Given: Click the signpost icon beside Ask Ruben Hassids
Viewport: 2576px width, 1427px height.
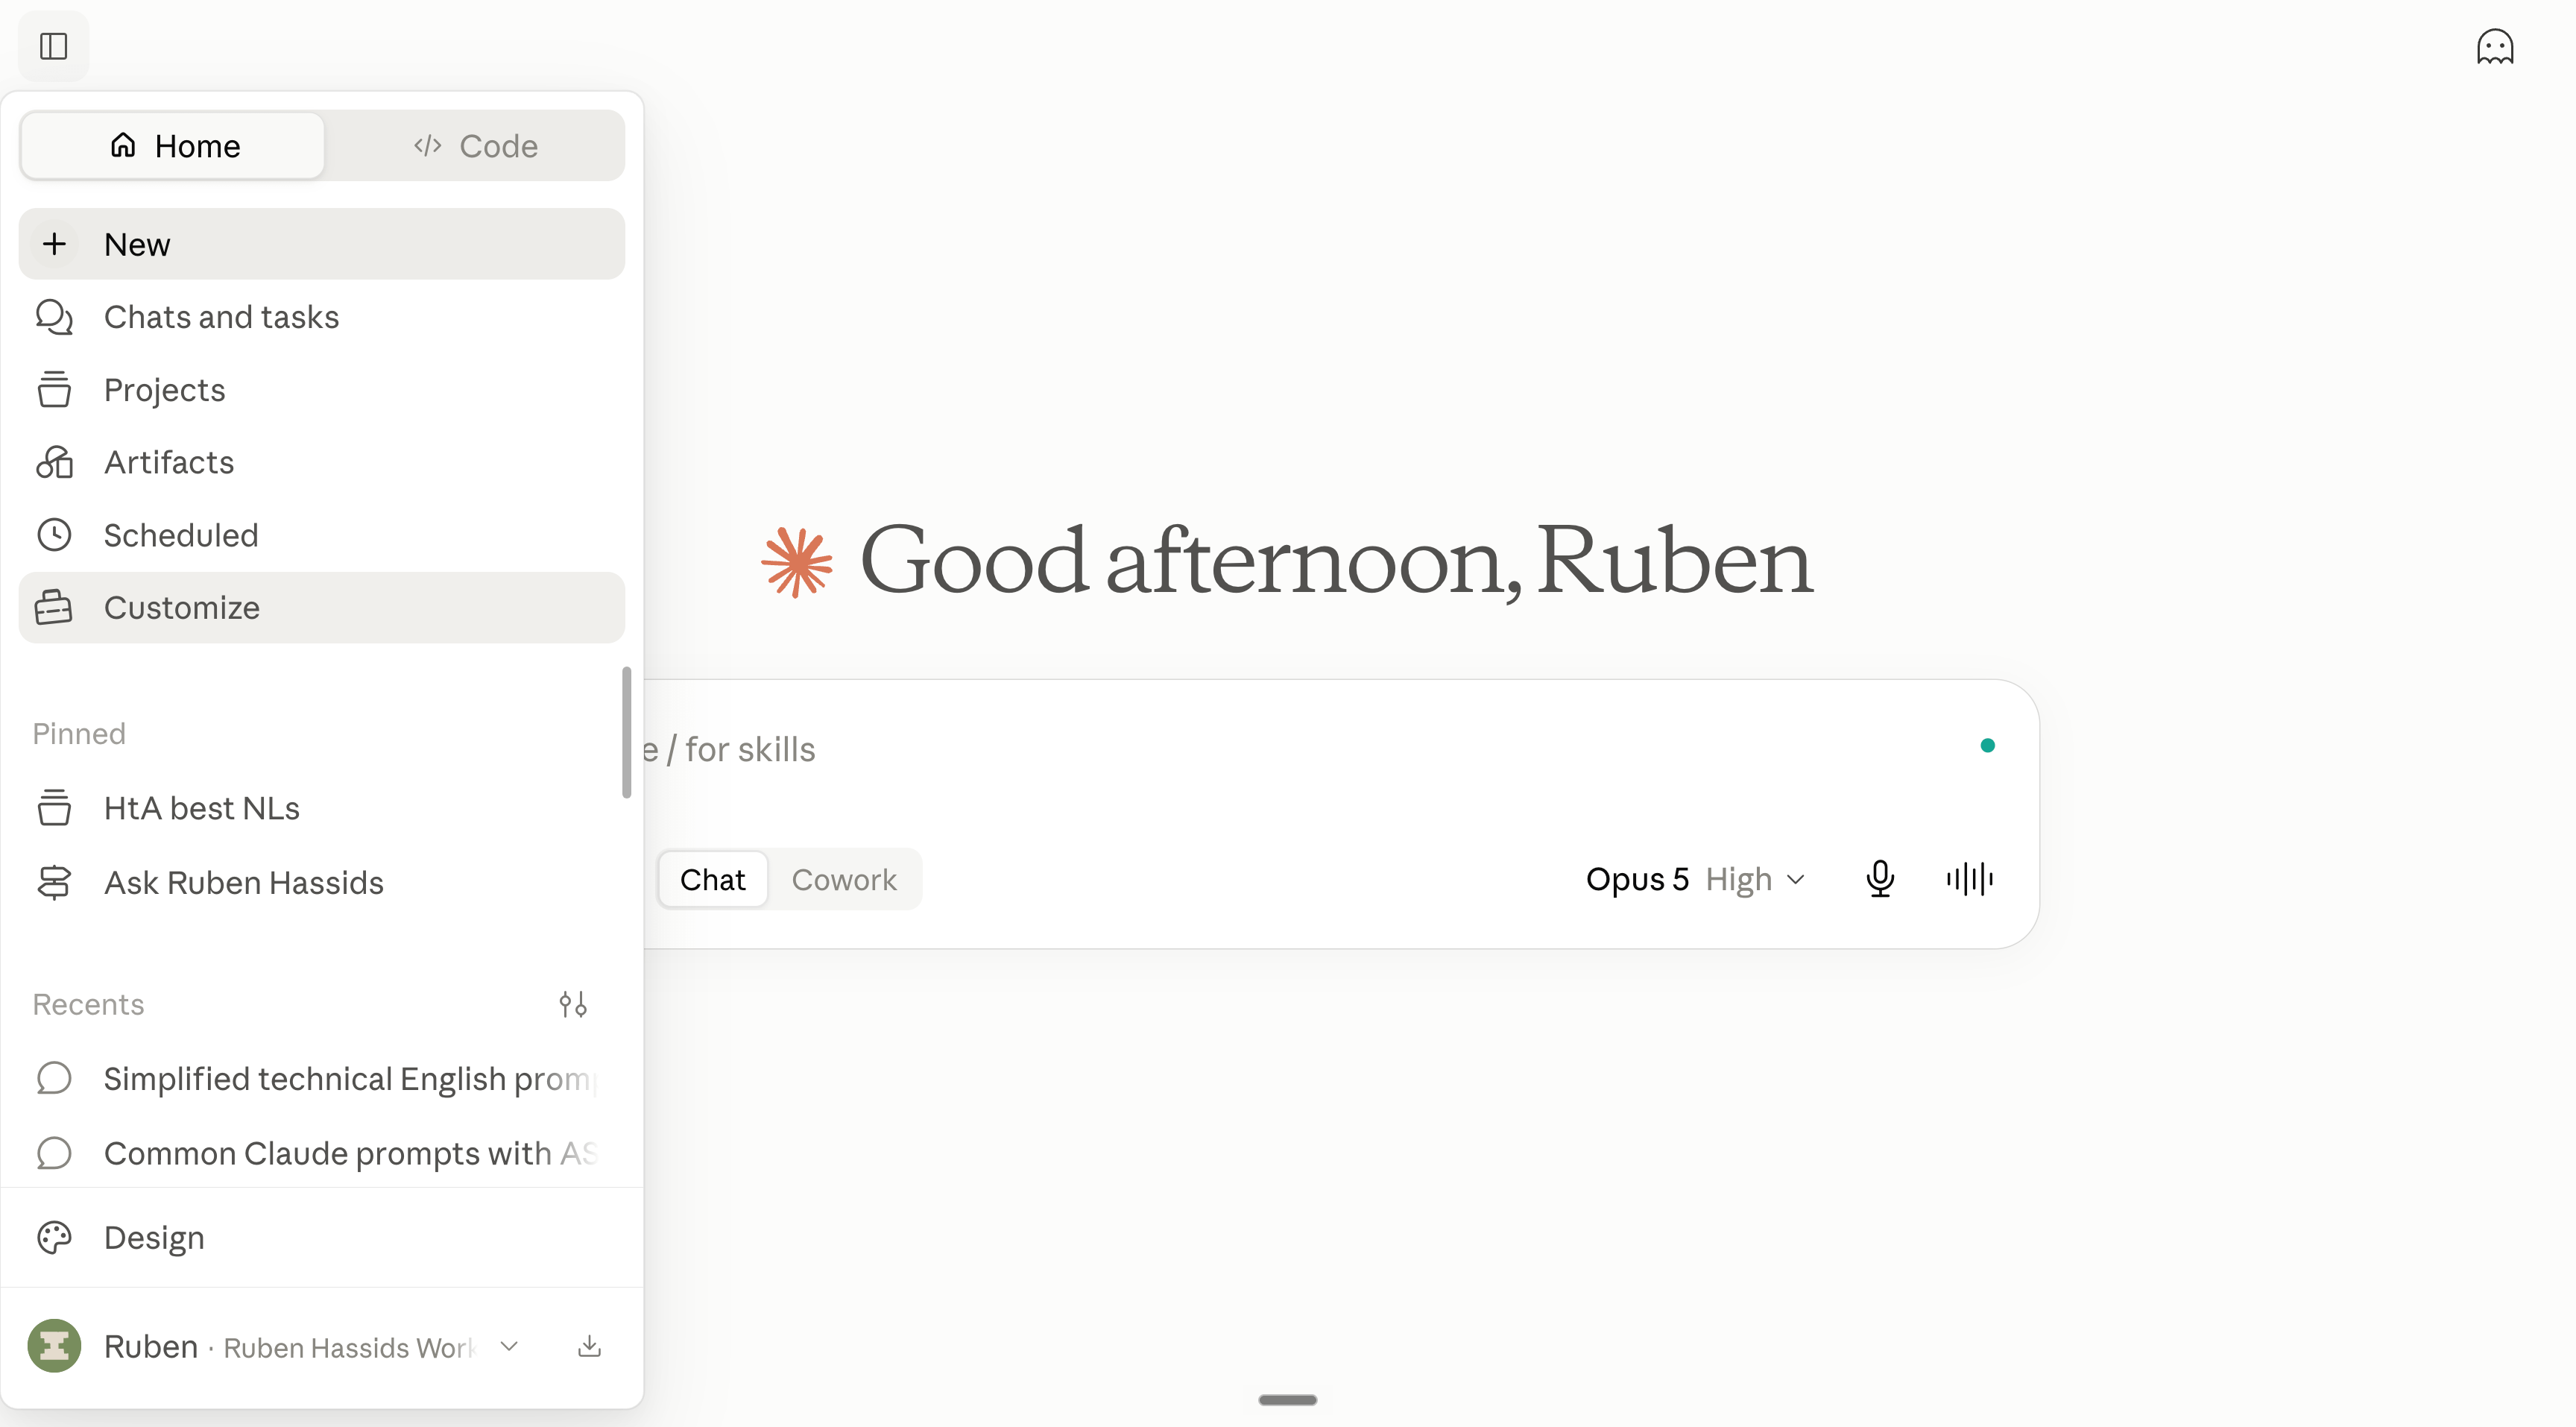Looking at the screenshot, I should pos(54,883).
